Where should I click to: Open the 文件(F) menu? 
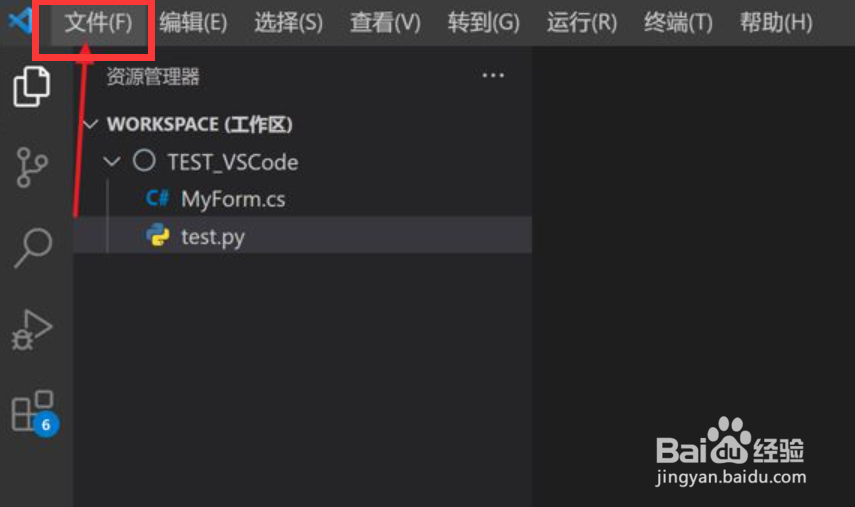click(98, 23)
